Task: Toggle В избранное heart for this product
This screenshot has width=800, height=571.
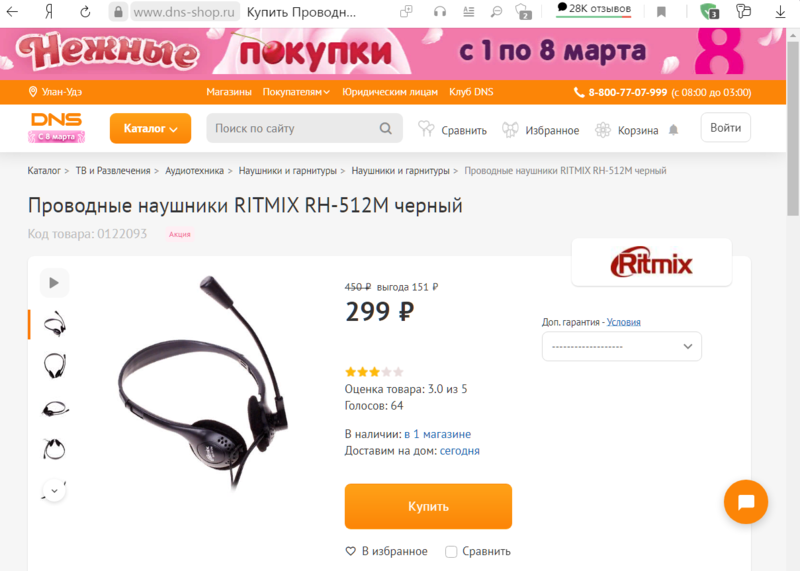Action: (x=387, y=551)
